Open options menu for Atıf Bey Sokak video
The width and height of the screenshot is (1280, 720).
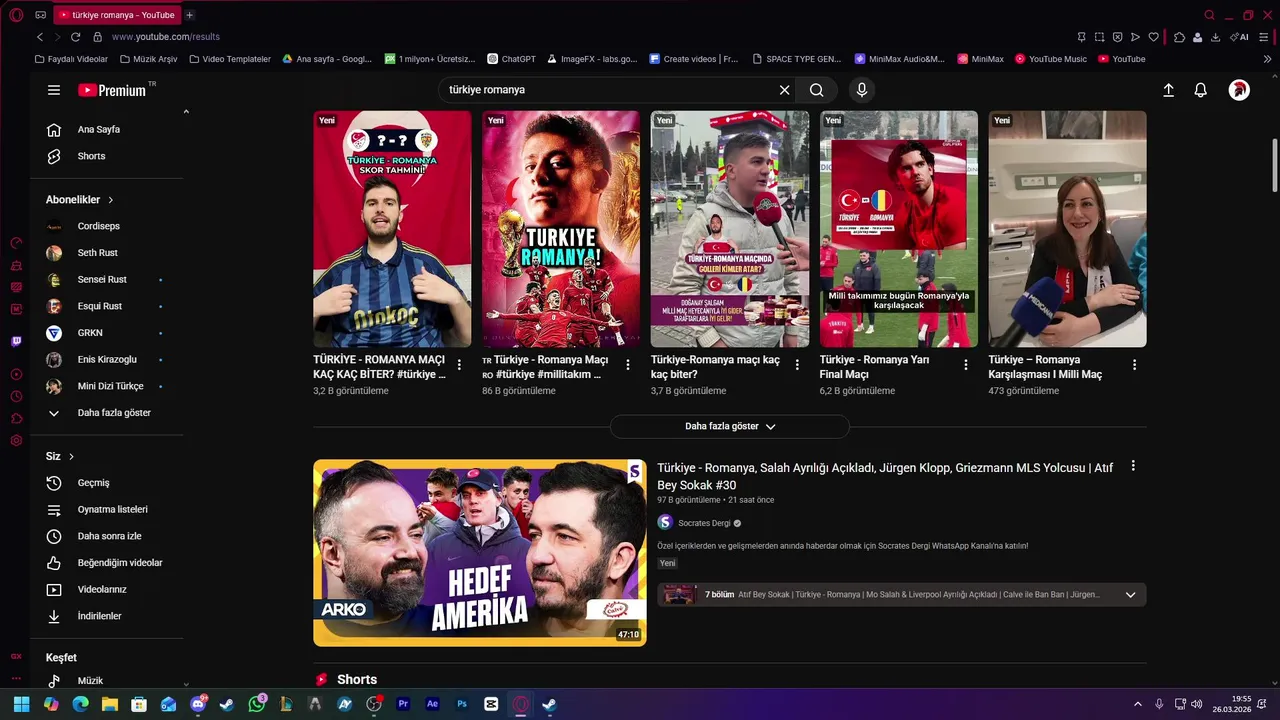click(1133, 466)
